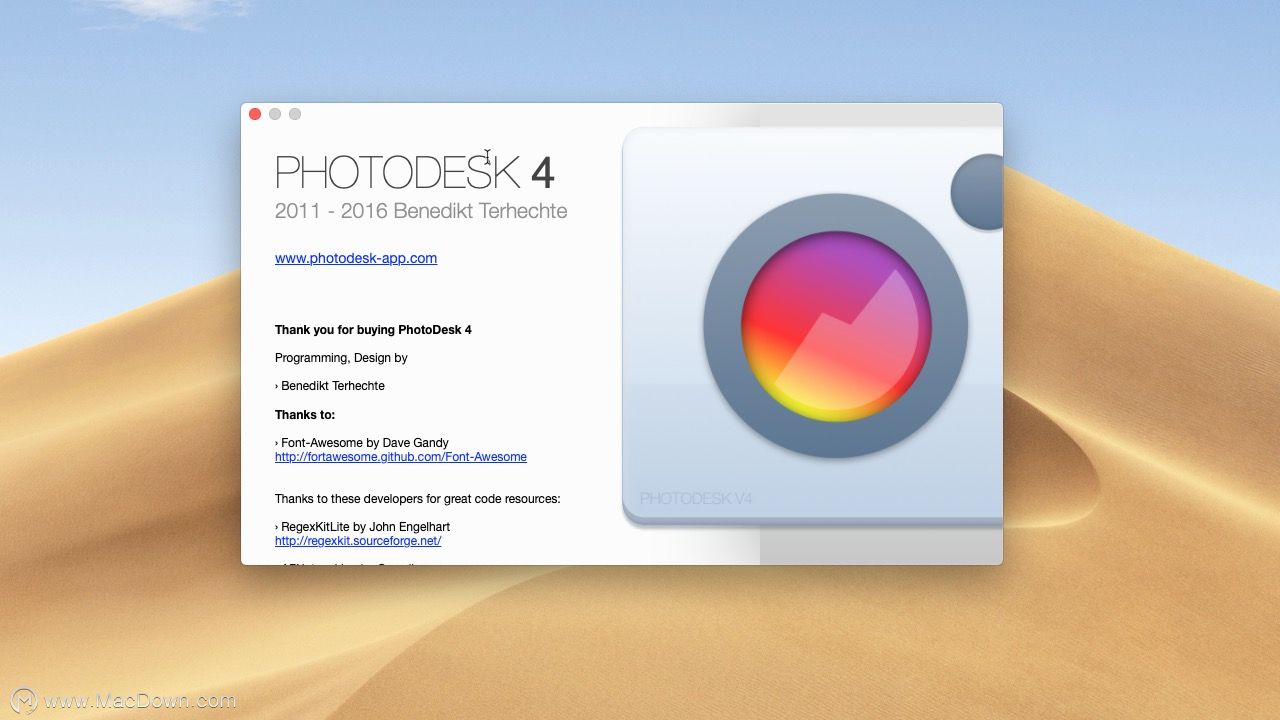Click 'Thanks to these developers' line

coord(418,499)
